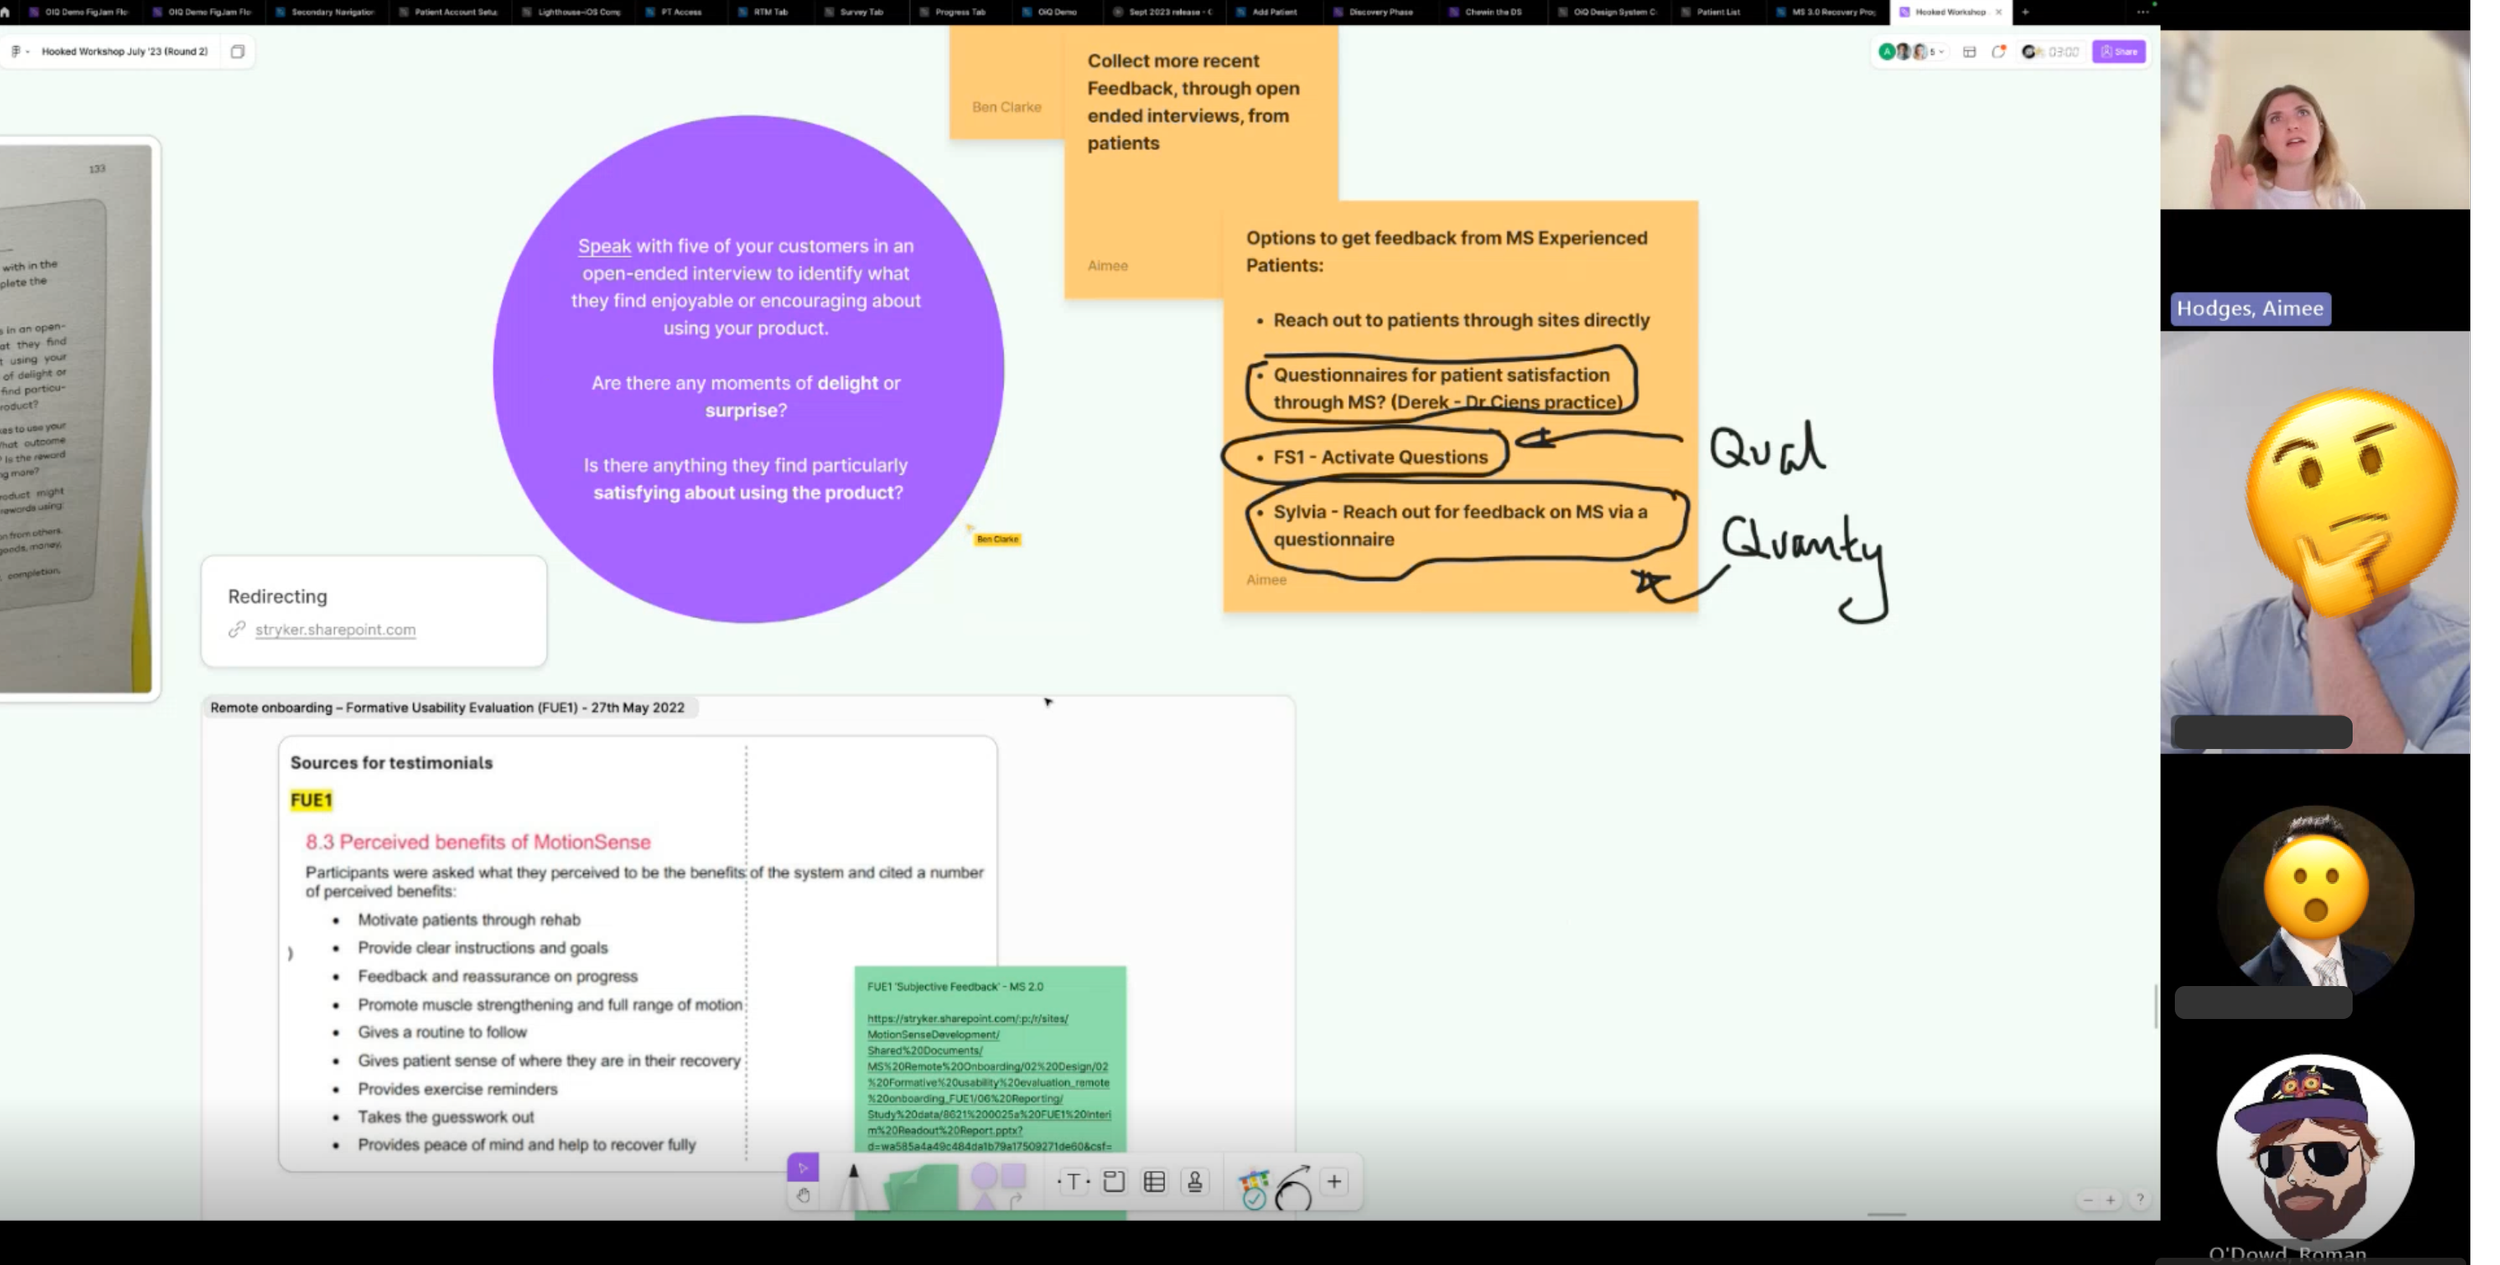Open the stryker.sharepoint.com link

pos(335,630)
